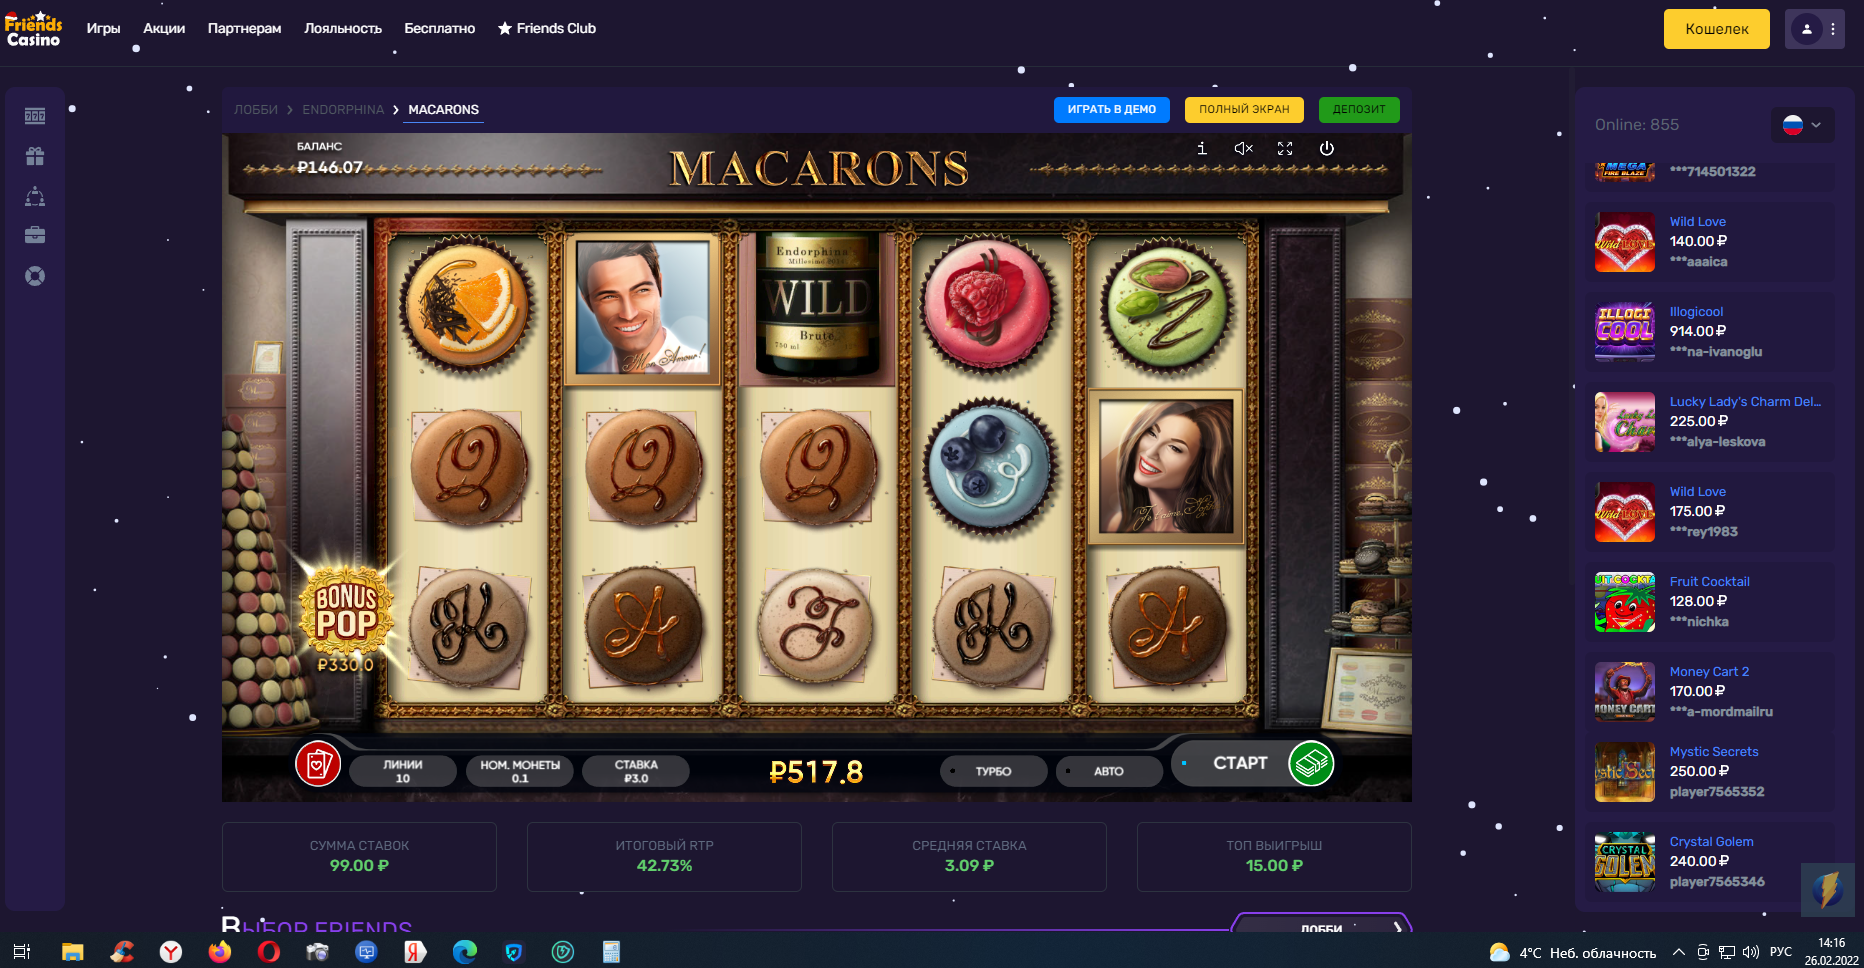The height and width of the screenshot is (968, 1864).
Task: Toggle АВТО autoplay mode
Action: [1108, 771]
